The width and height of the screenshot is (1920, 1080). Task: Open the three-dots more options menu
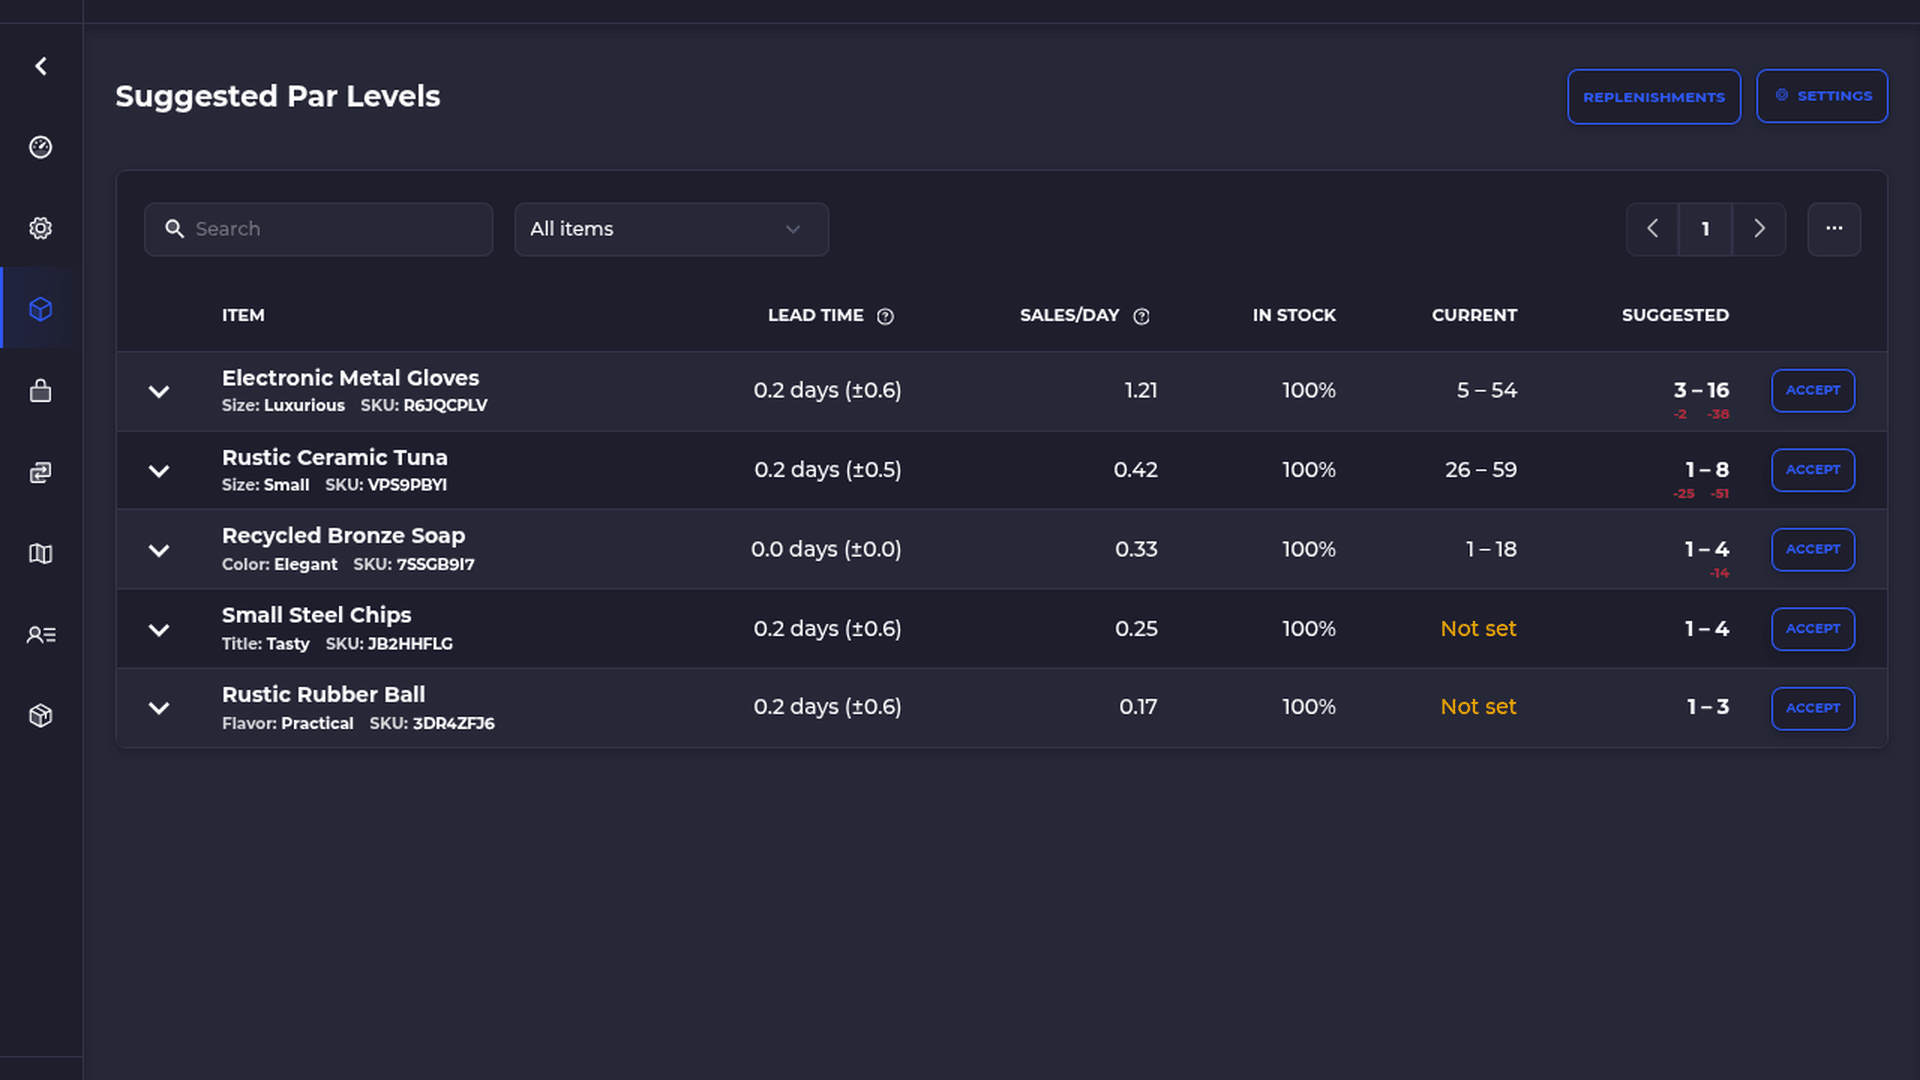coord(1834,229)
